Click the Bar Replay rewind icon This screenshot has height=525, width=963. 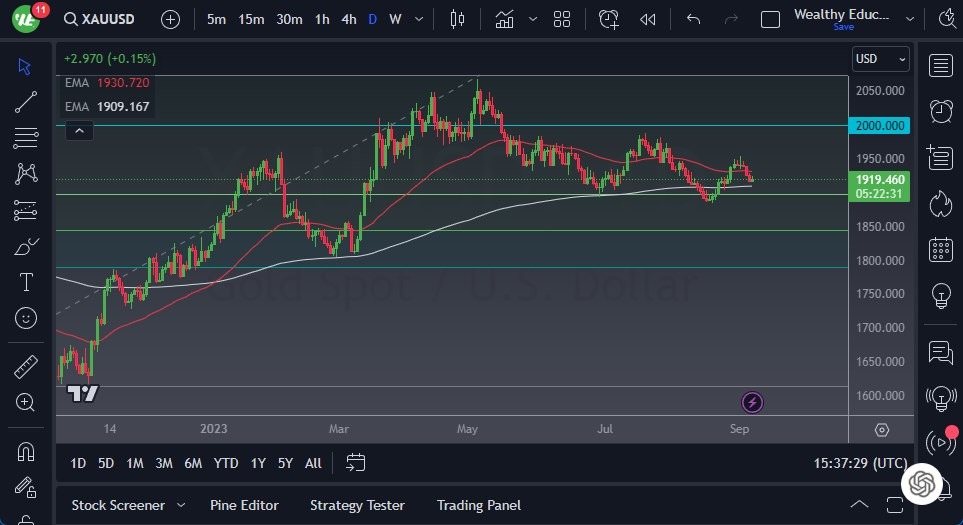pos(648,19)
